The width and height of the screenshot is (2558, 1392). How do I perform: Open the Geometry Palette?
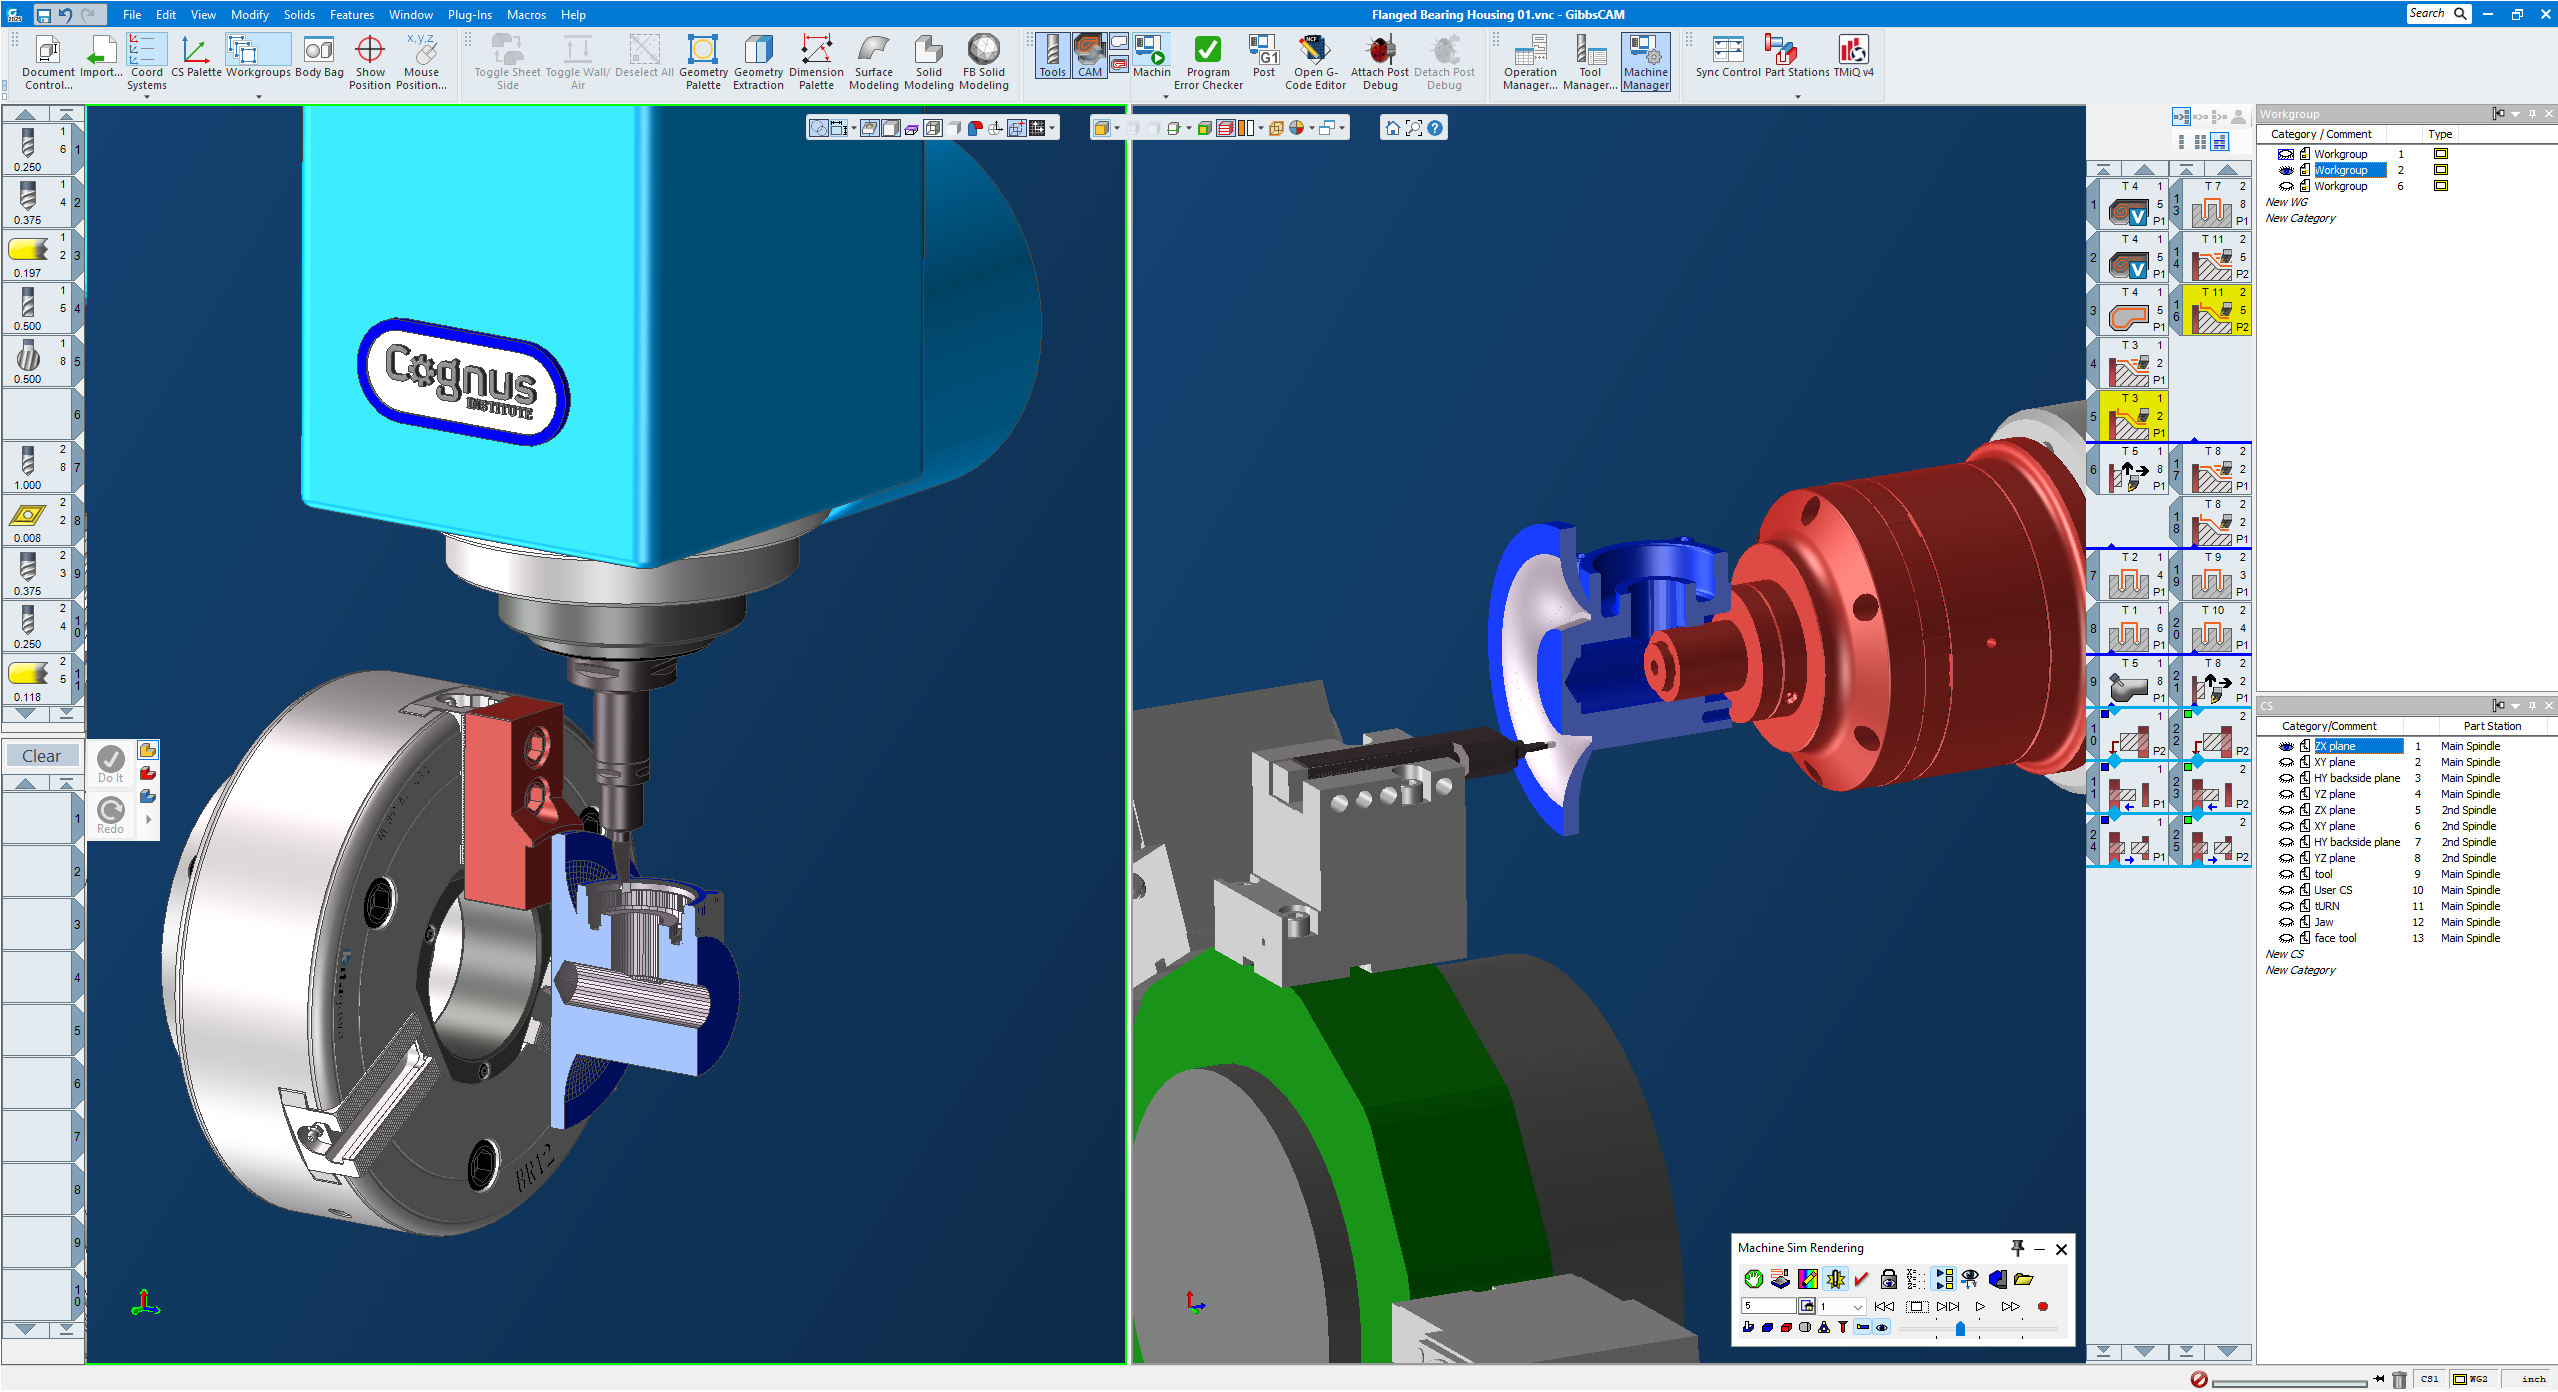703,62
